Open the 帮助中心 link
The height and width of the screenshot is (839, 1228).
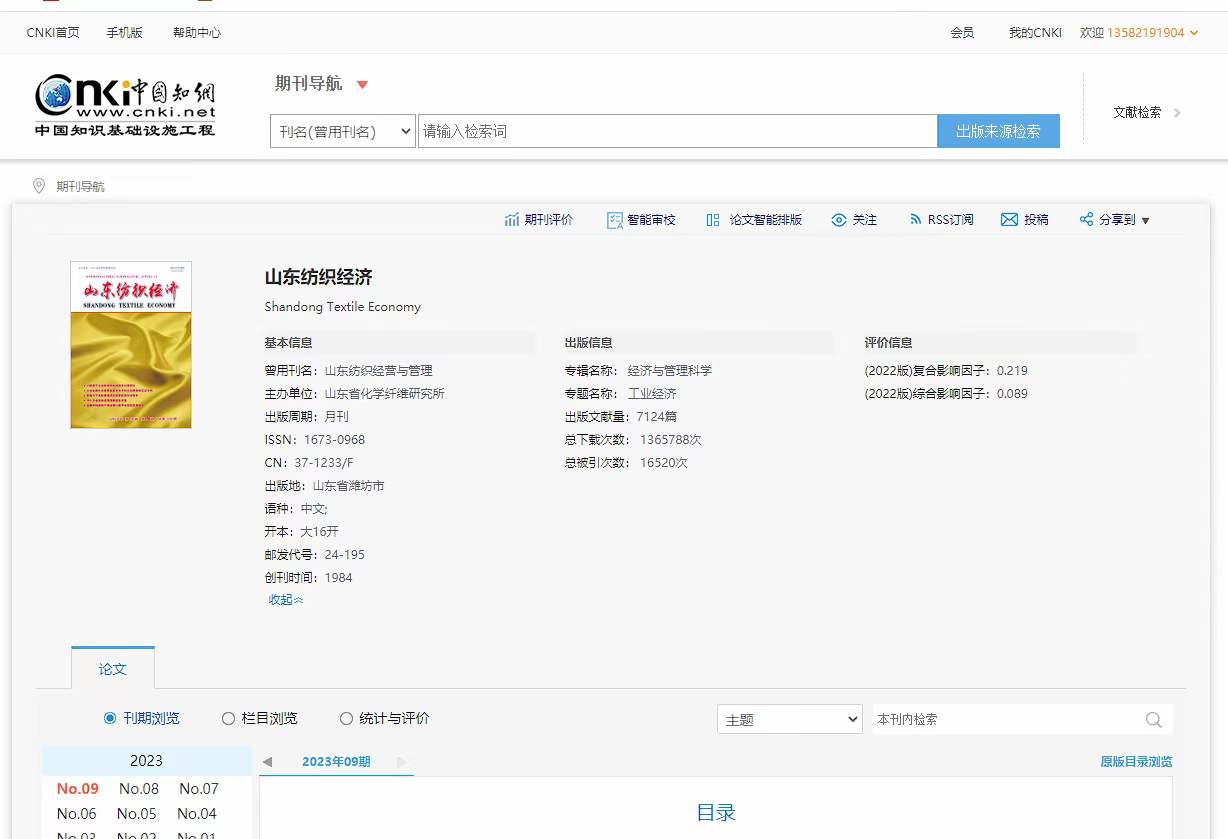197,33
